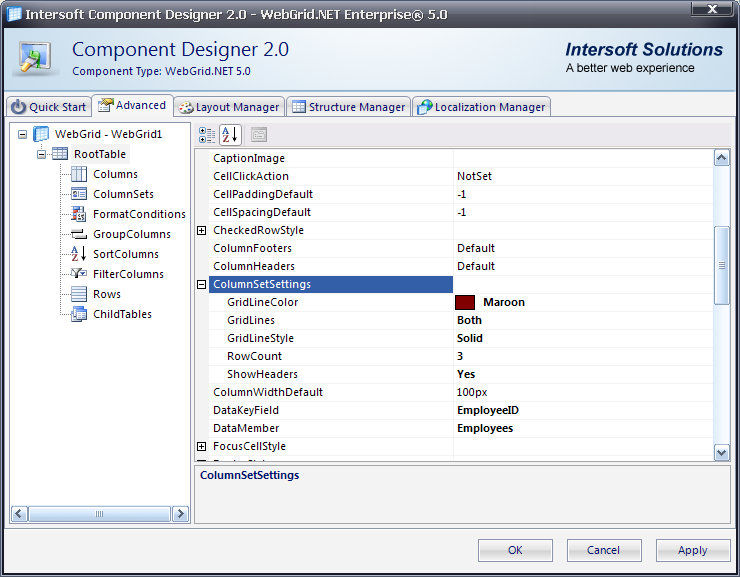740x577 pixels.
Task: Open the Quick Start tab
Action: 49,107
